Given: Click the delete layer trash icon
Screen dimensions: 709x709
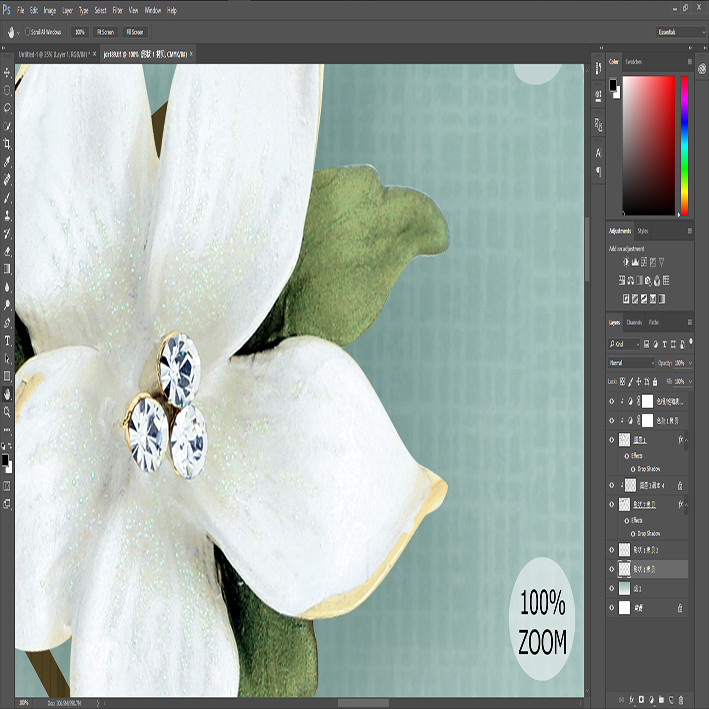Looking at the screenshot, I should click(681, 700).
